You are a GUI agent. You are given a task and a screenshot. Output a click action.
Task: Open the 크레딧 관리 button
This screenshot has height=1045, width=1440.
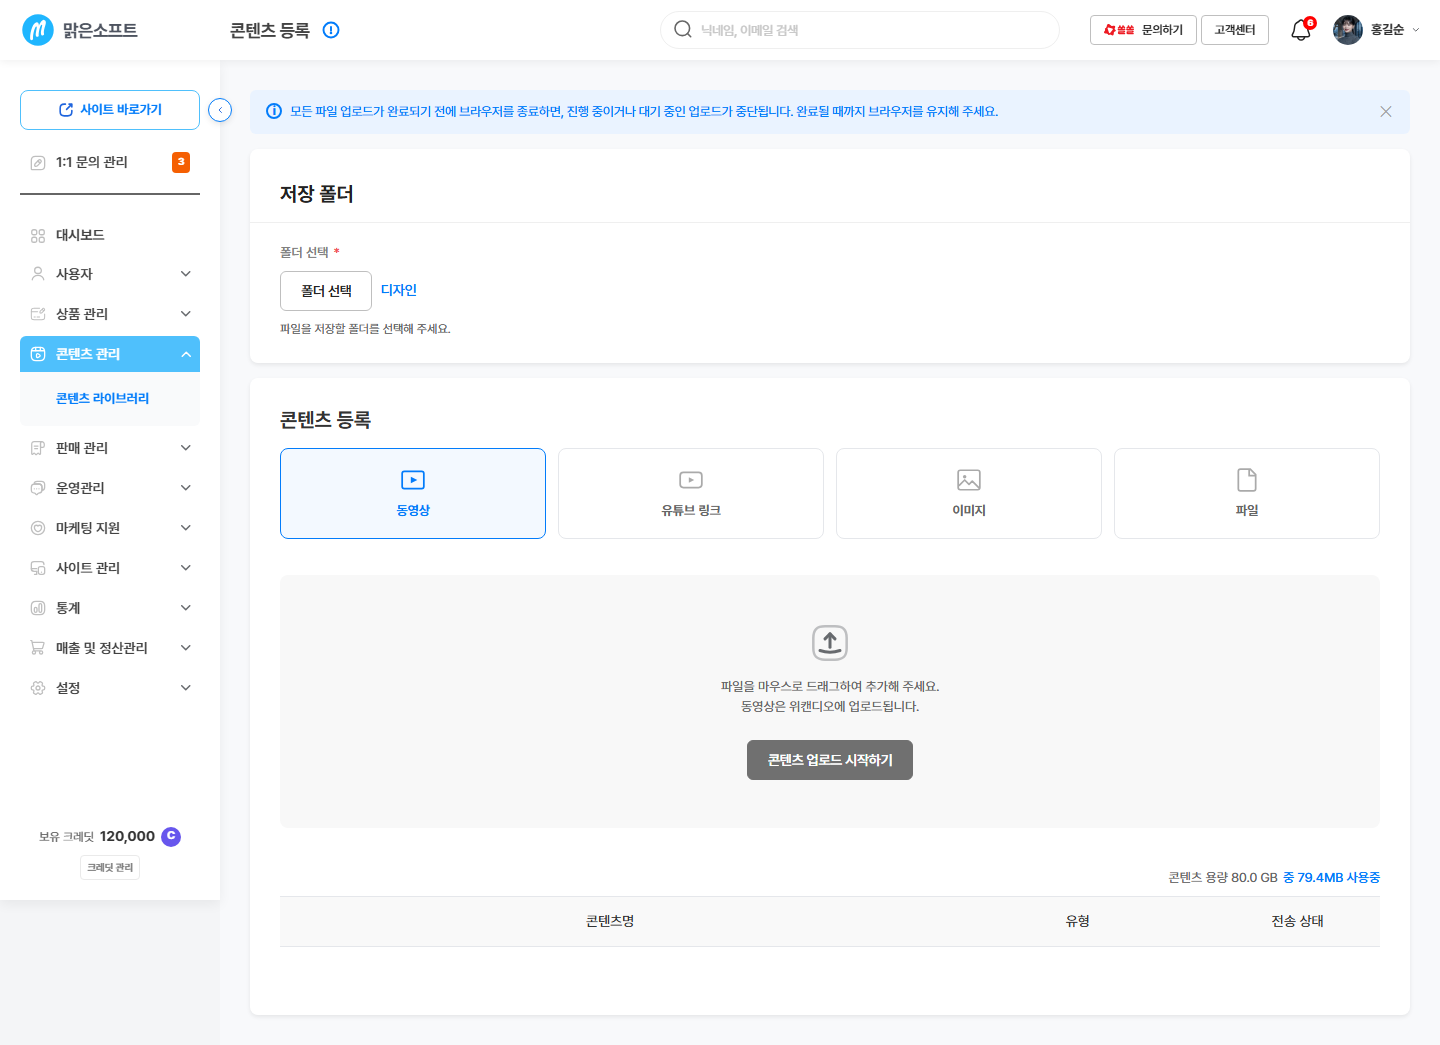(110, 868)
